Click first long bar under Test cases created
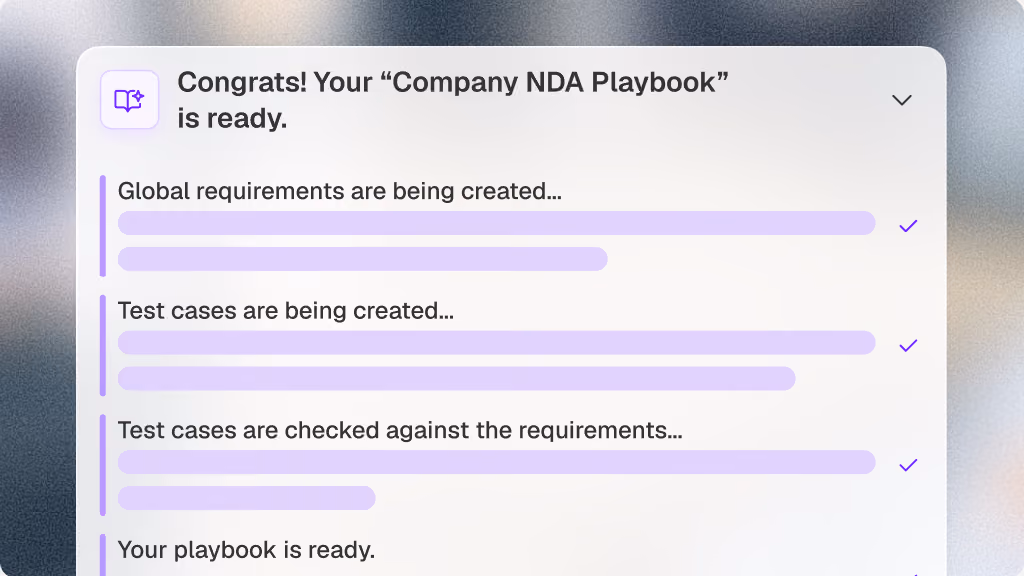The height and width of the screenshot is (576, 1024). pyautogui.click(x=496, y=342)
